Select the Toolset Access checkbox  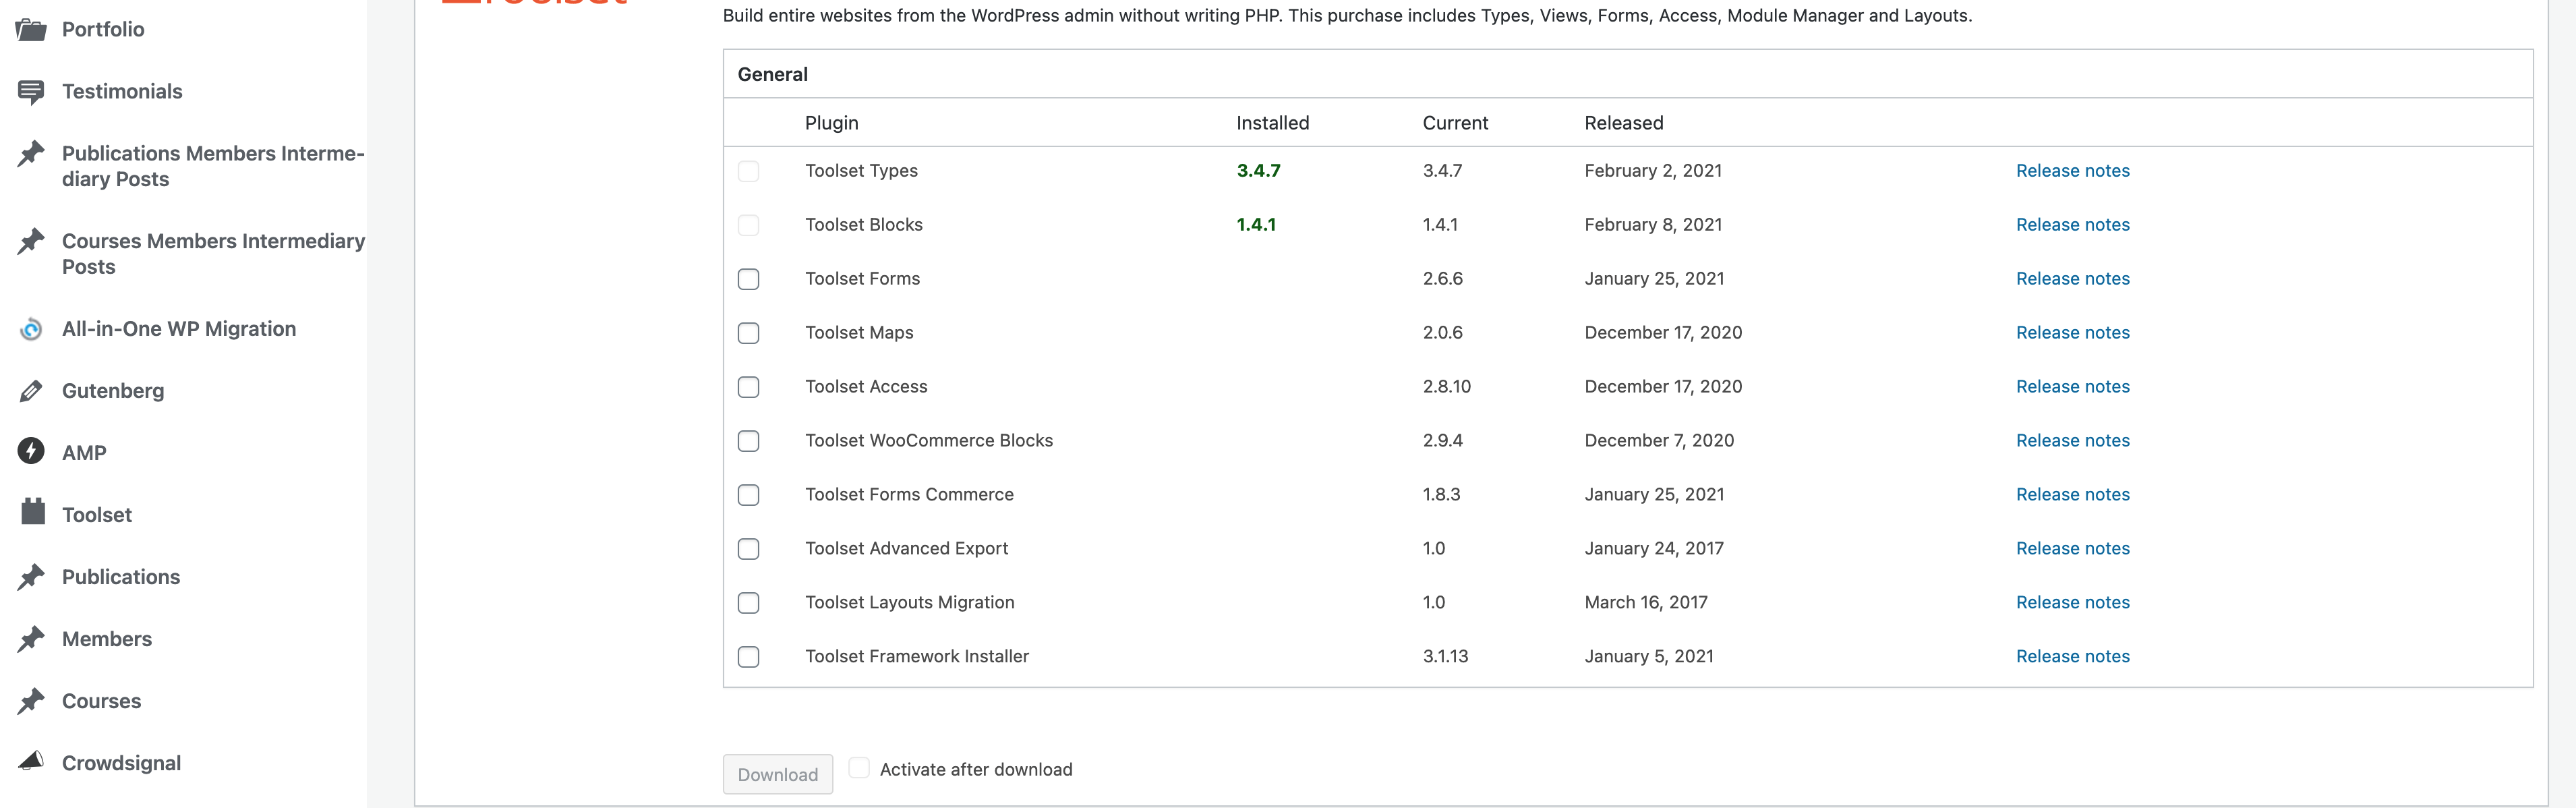748,387
